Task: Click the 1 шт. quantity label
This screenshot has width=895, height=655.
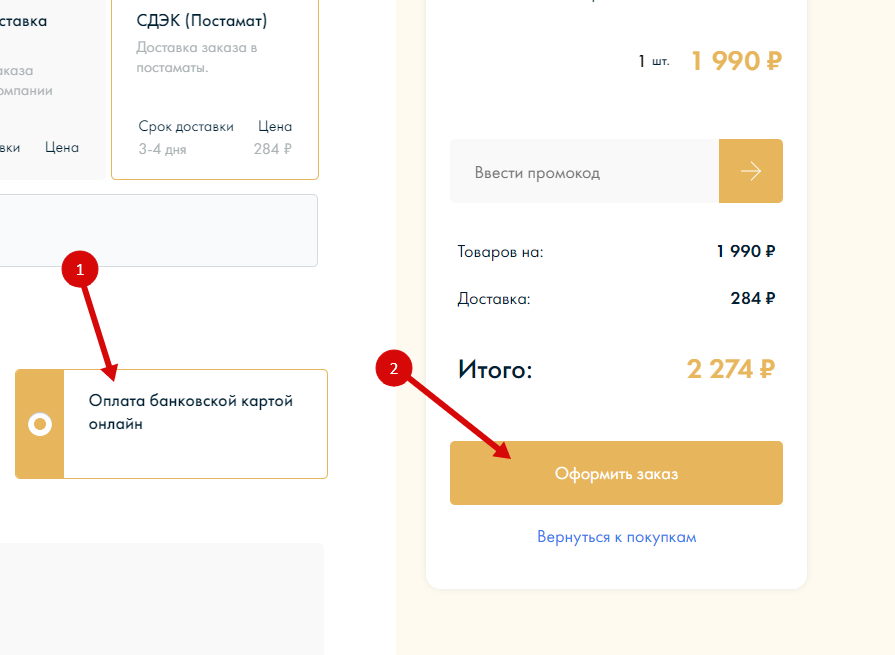Action: point(654,61)
